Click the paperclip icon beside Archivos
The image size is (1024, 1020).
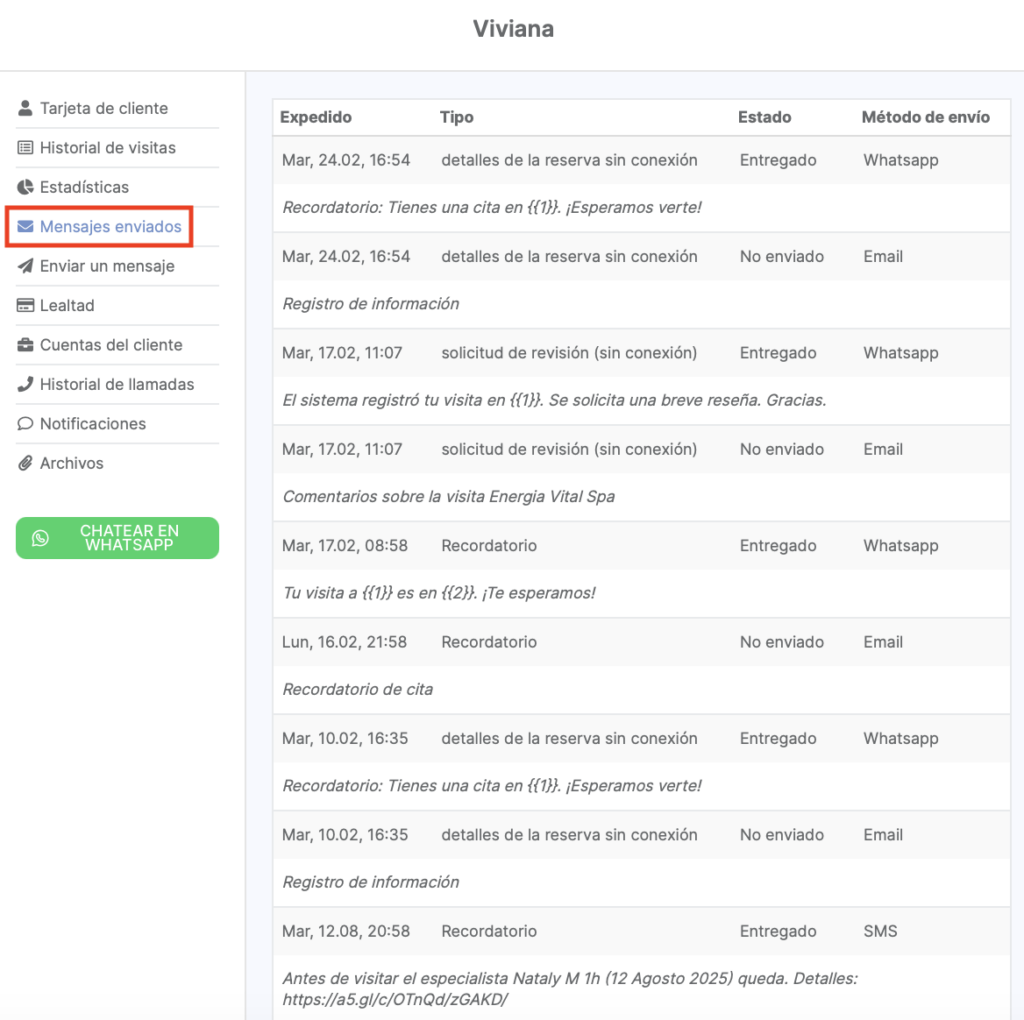(x=25, y=463)
